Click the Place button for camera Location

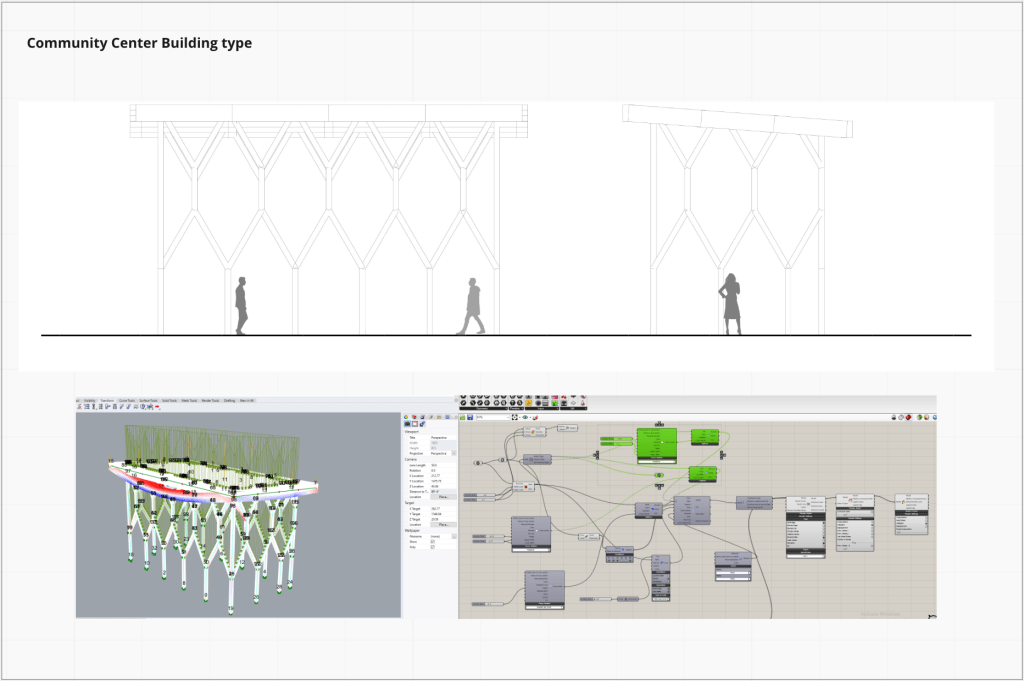coord(441,497)
